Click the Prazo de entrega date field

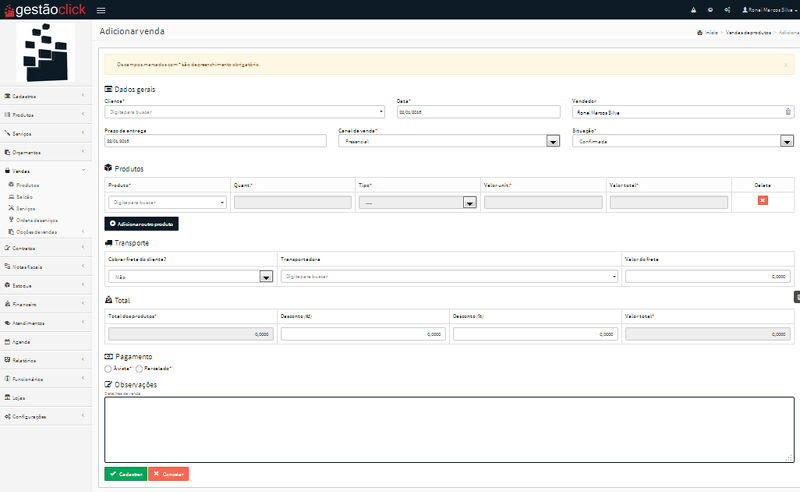(215, 141)
